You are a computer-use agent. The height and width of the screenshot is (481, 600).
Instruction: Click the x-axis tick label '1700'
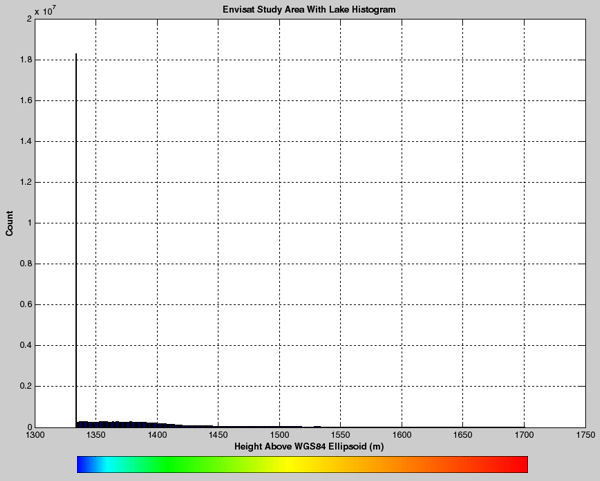tap(524, 435)
